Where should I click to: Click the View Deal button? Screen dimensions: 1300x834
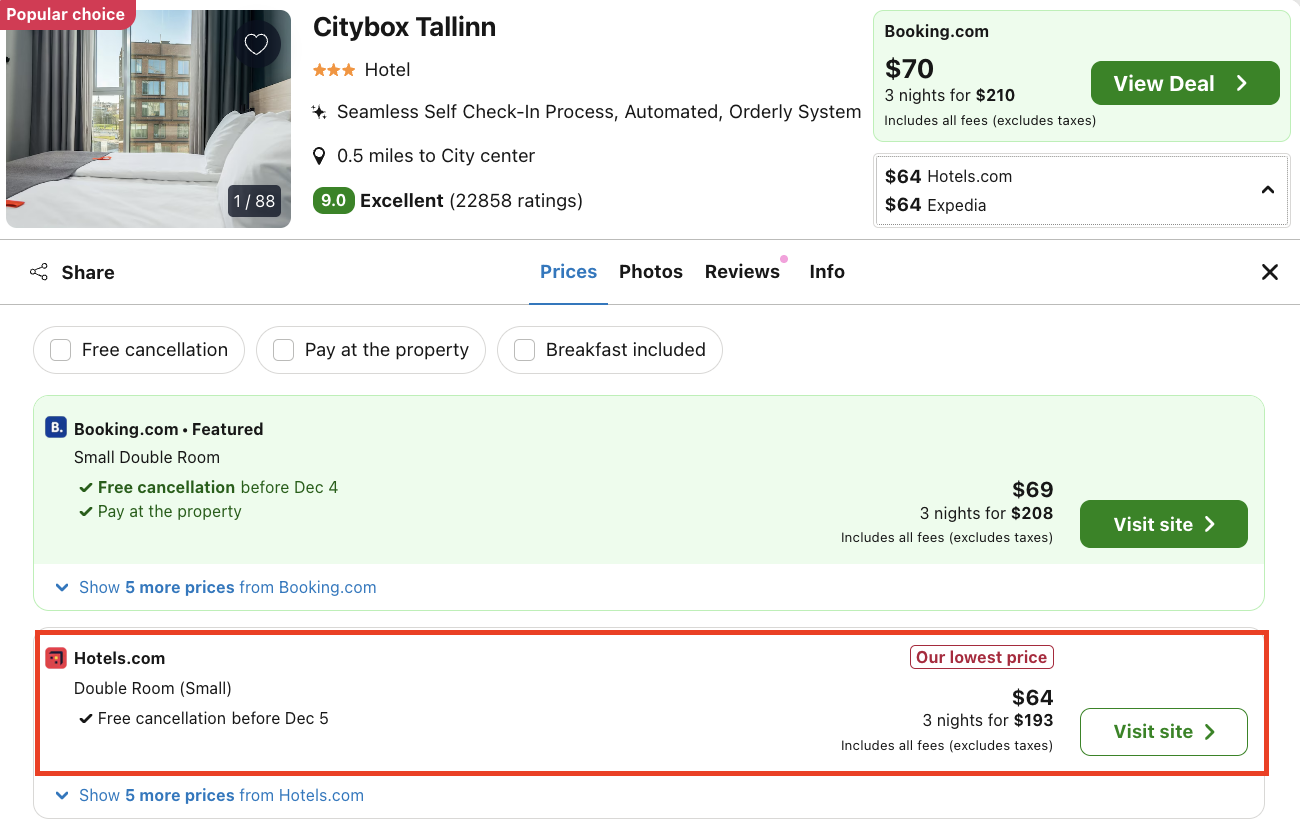click(x=1185, y=83)
